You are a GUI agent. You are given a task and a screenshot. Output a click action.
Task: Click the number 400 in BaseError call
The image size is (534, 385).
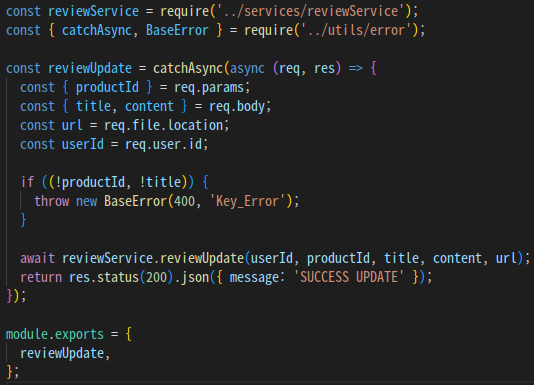click(184, 201)
